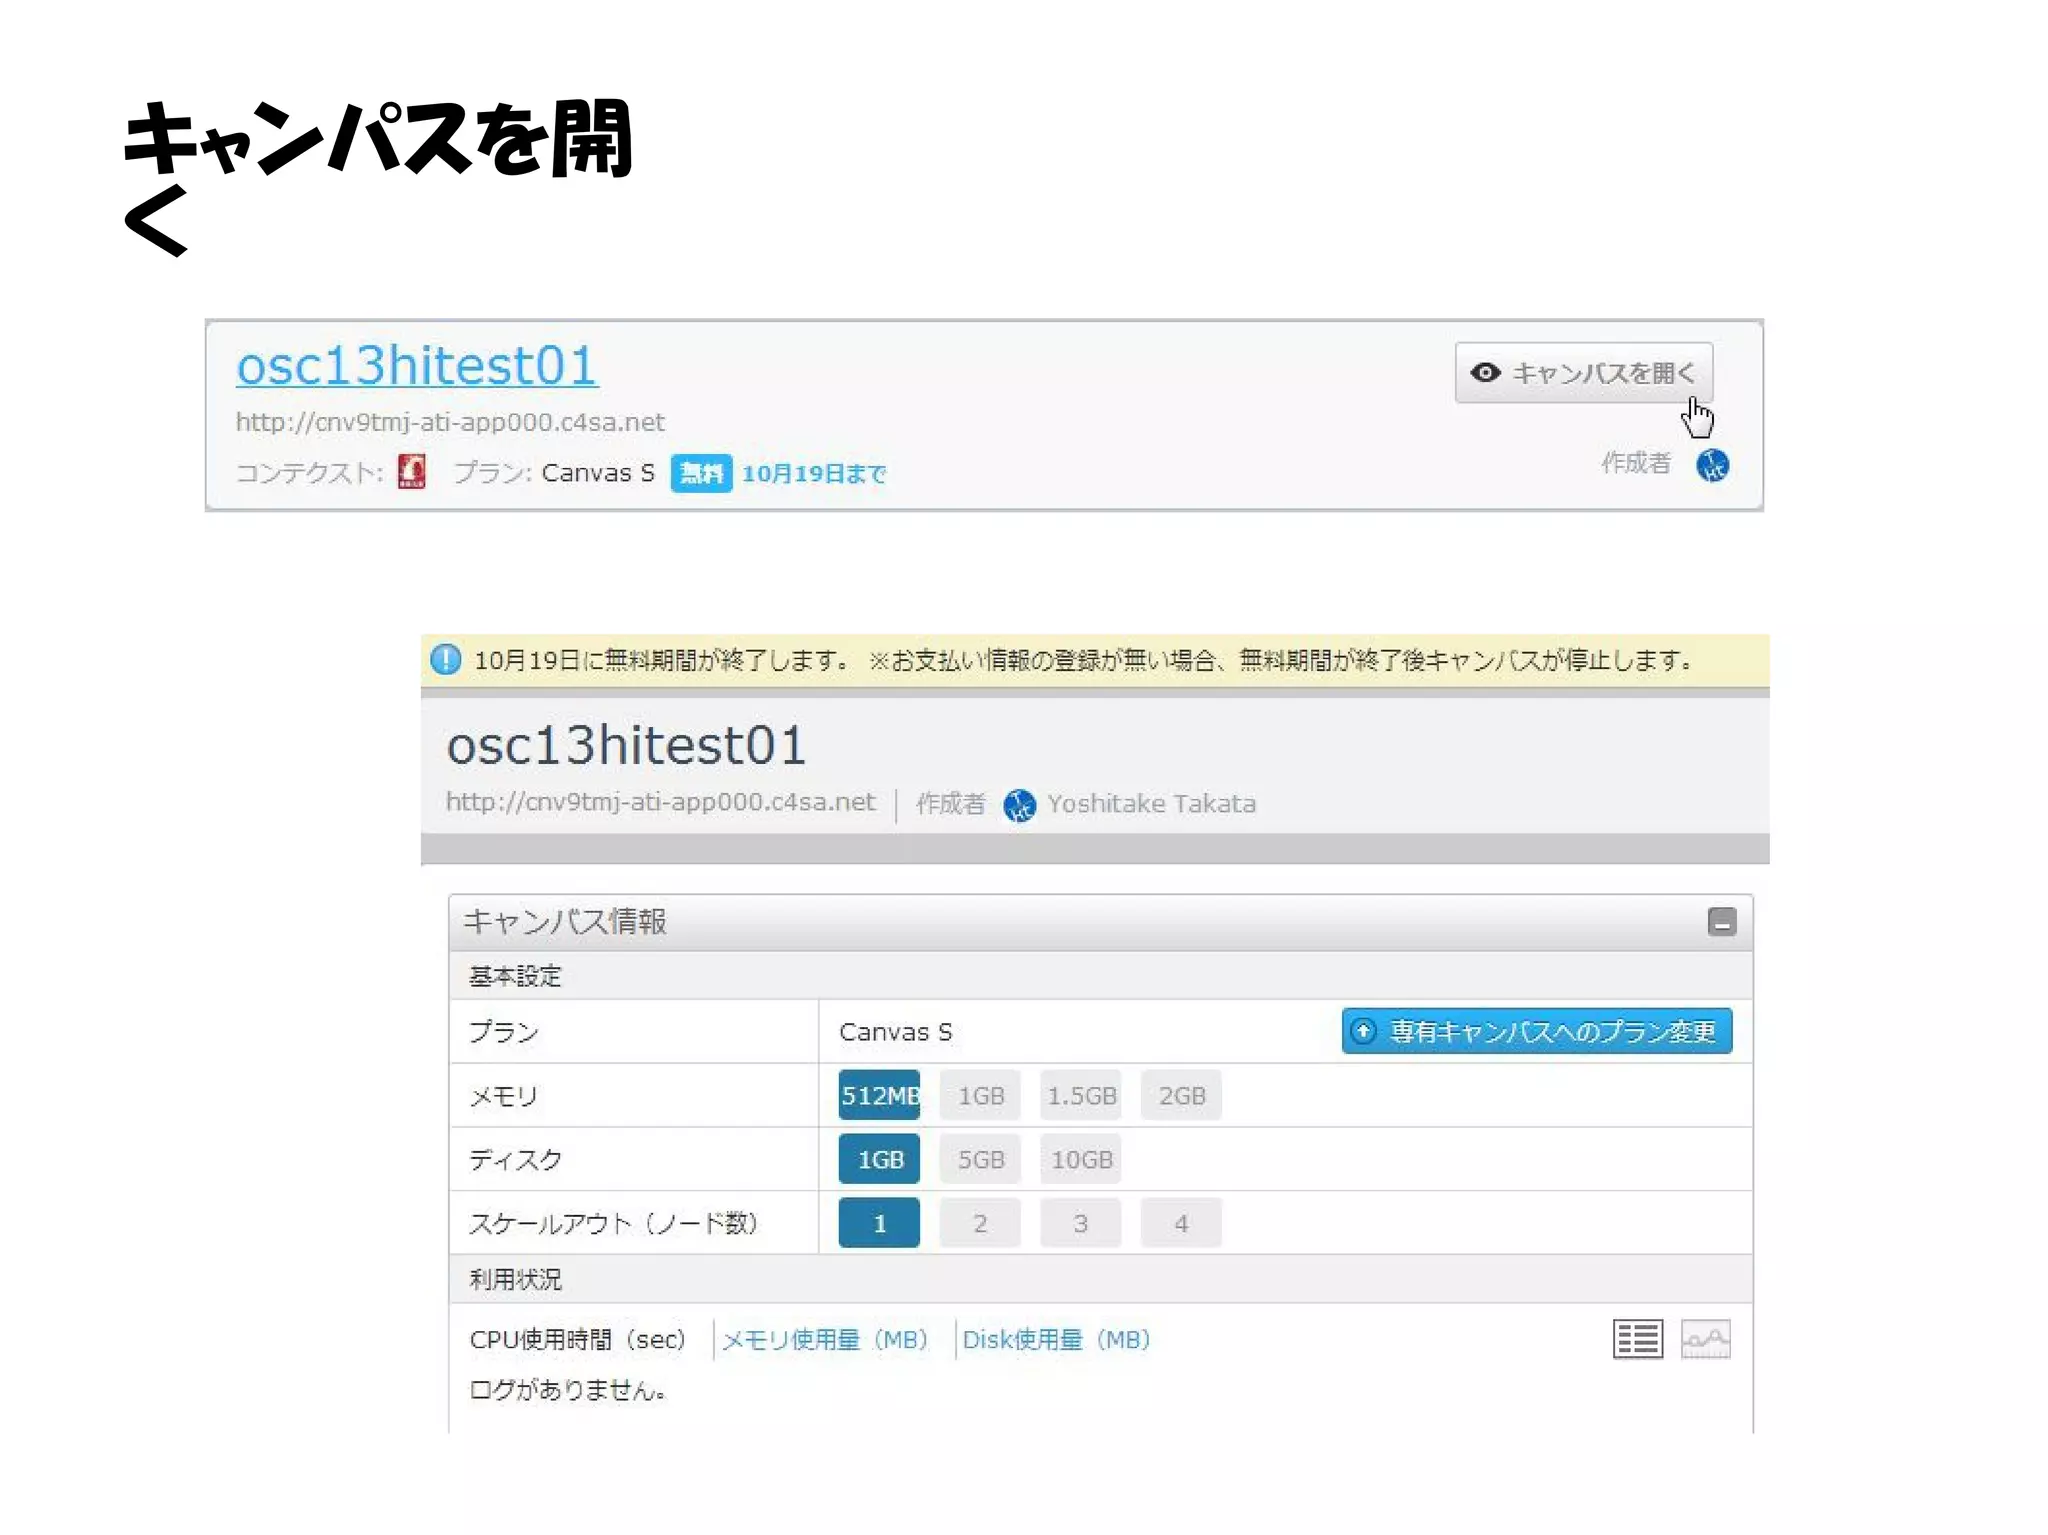Open the osc13hitest01 canvas link
This screenshot has height=1535, width=2048.
click(x=416, y=365)
